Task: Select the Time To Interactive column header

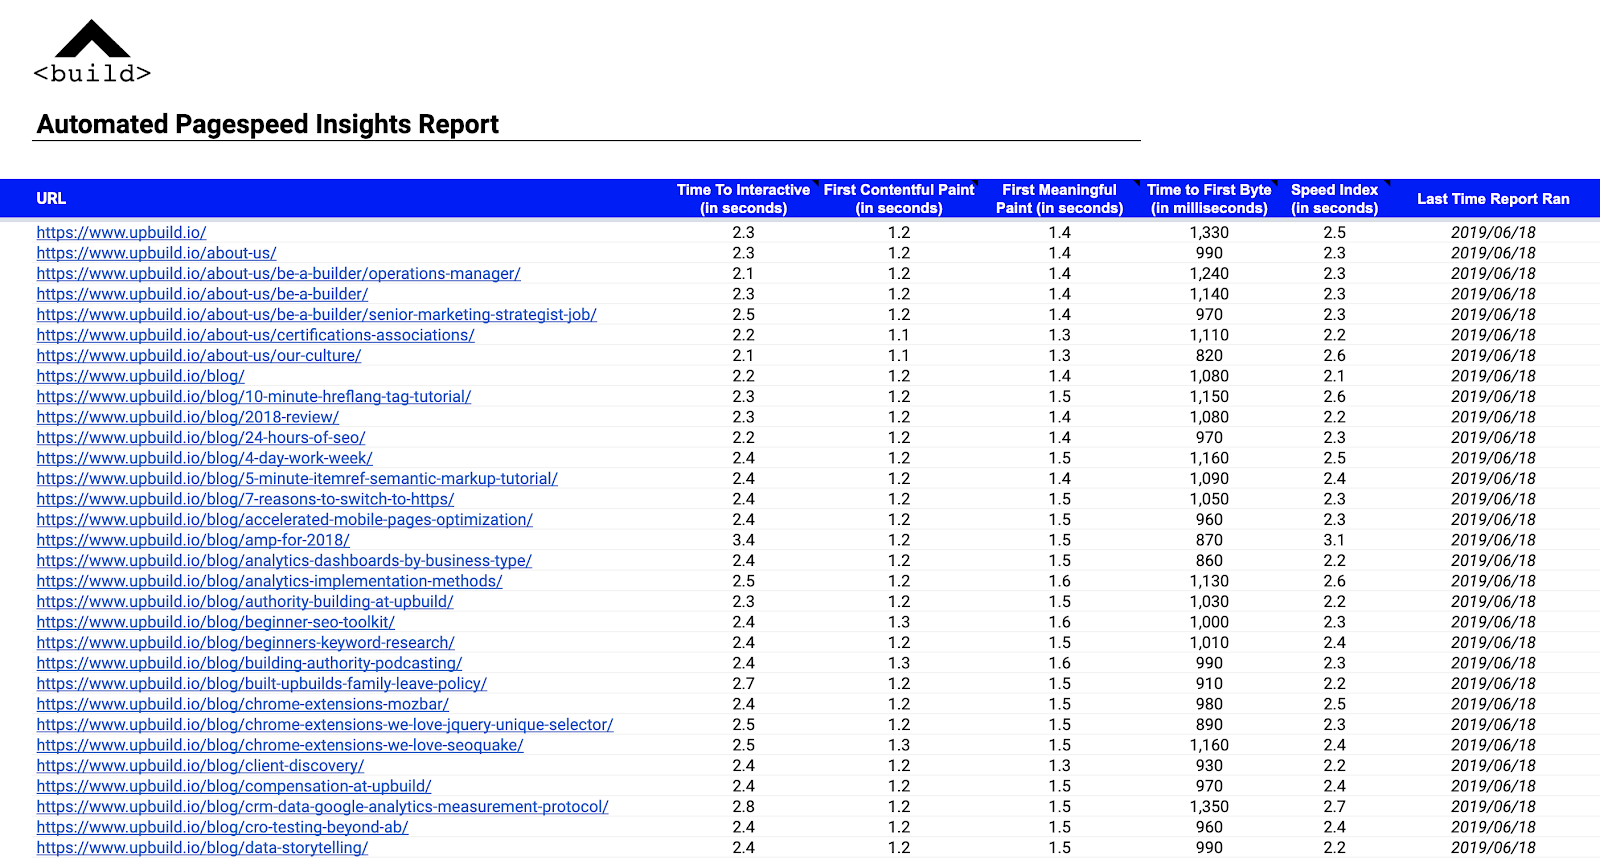Action: coord(743,198)
